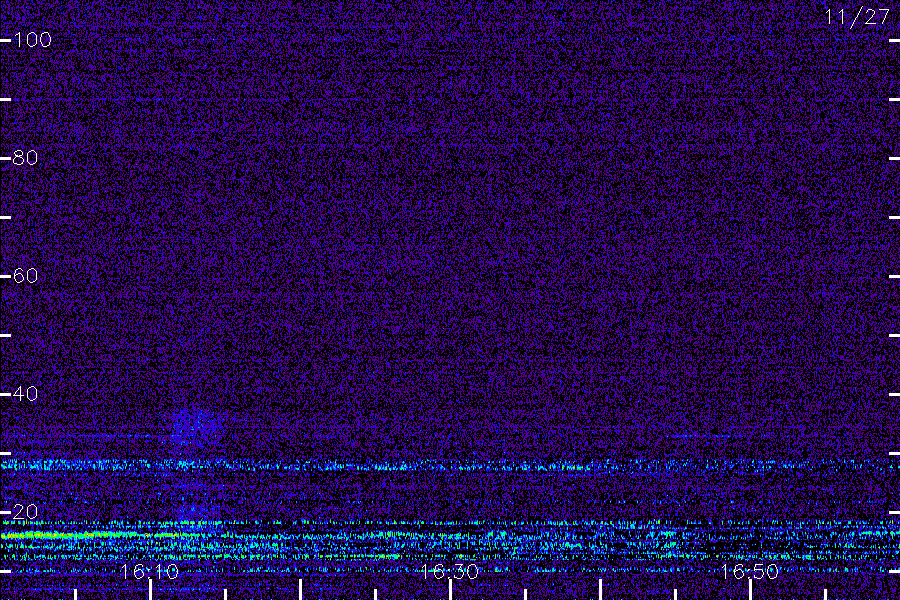900x600 pixels.
Task: Click the 16:30 time axis label
Action: [449, 572]
